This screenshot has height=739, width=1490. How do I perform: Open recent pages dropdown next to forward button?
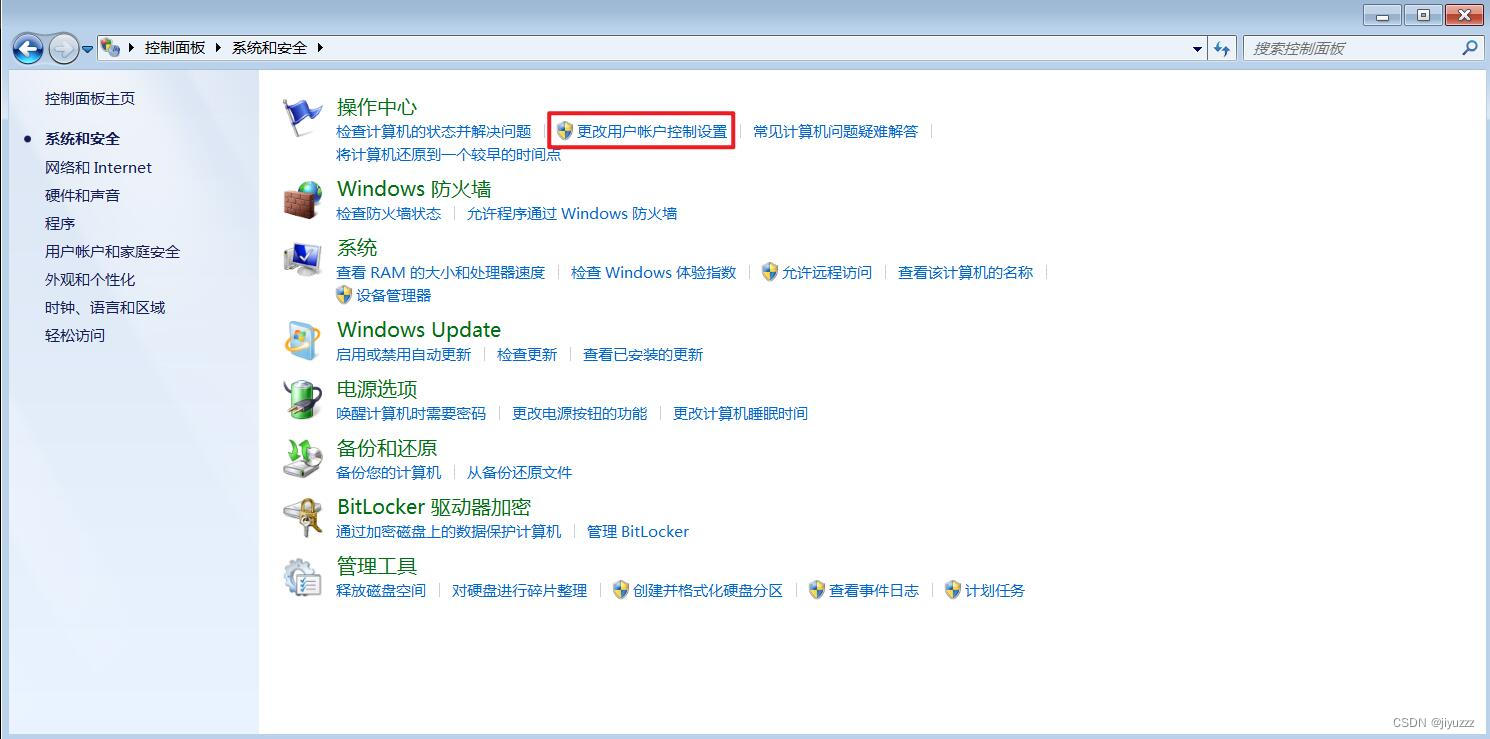87,48
